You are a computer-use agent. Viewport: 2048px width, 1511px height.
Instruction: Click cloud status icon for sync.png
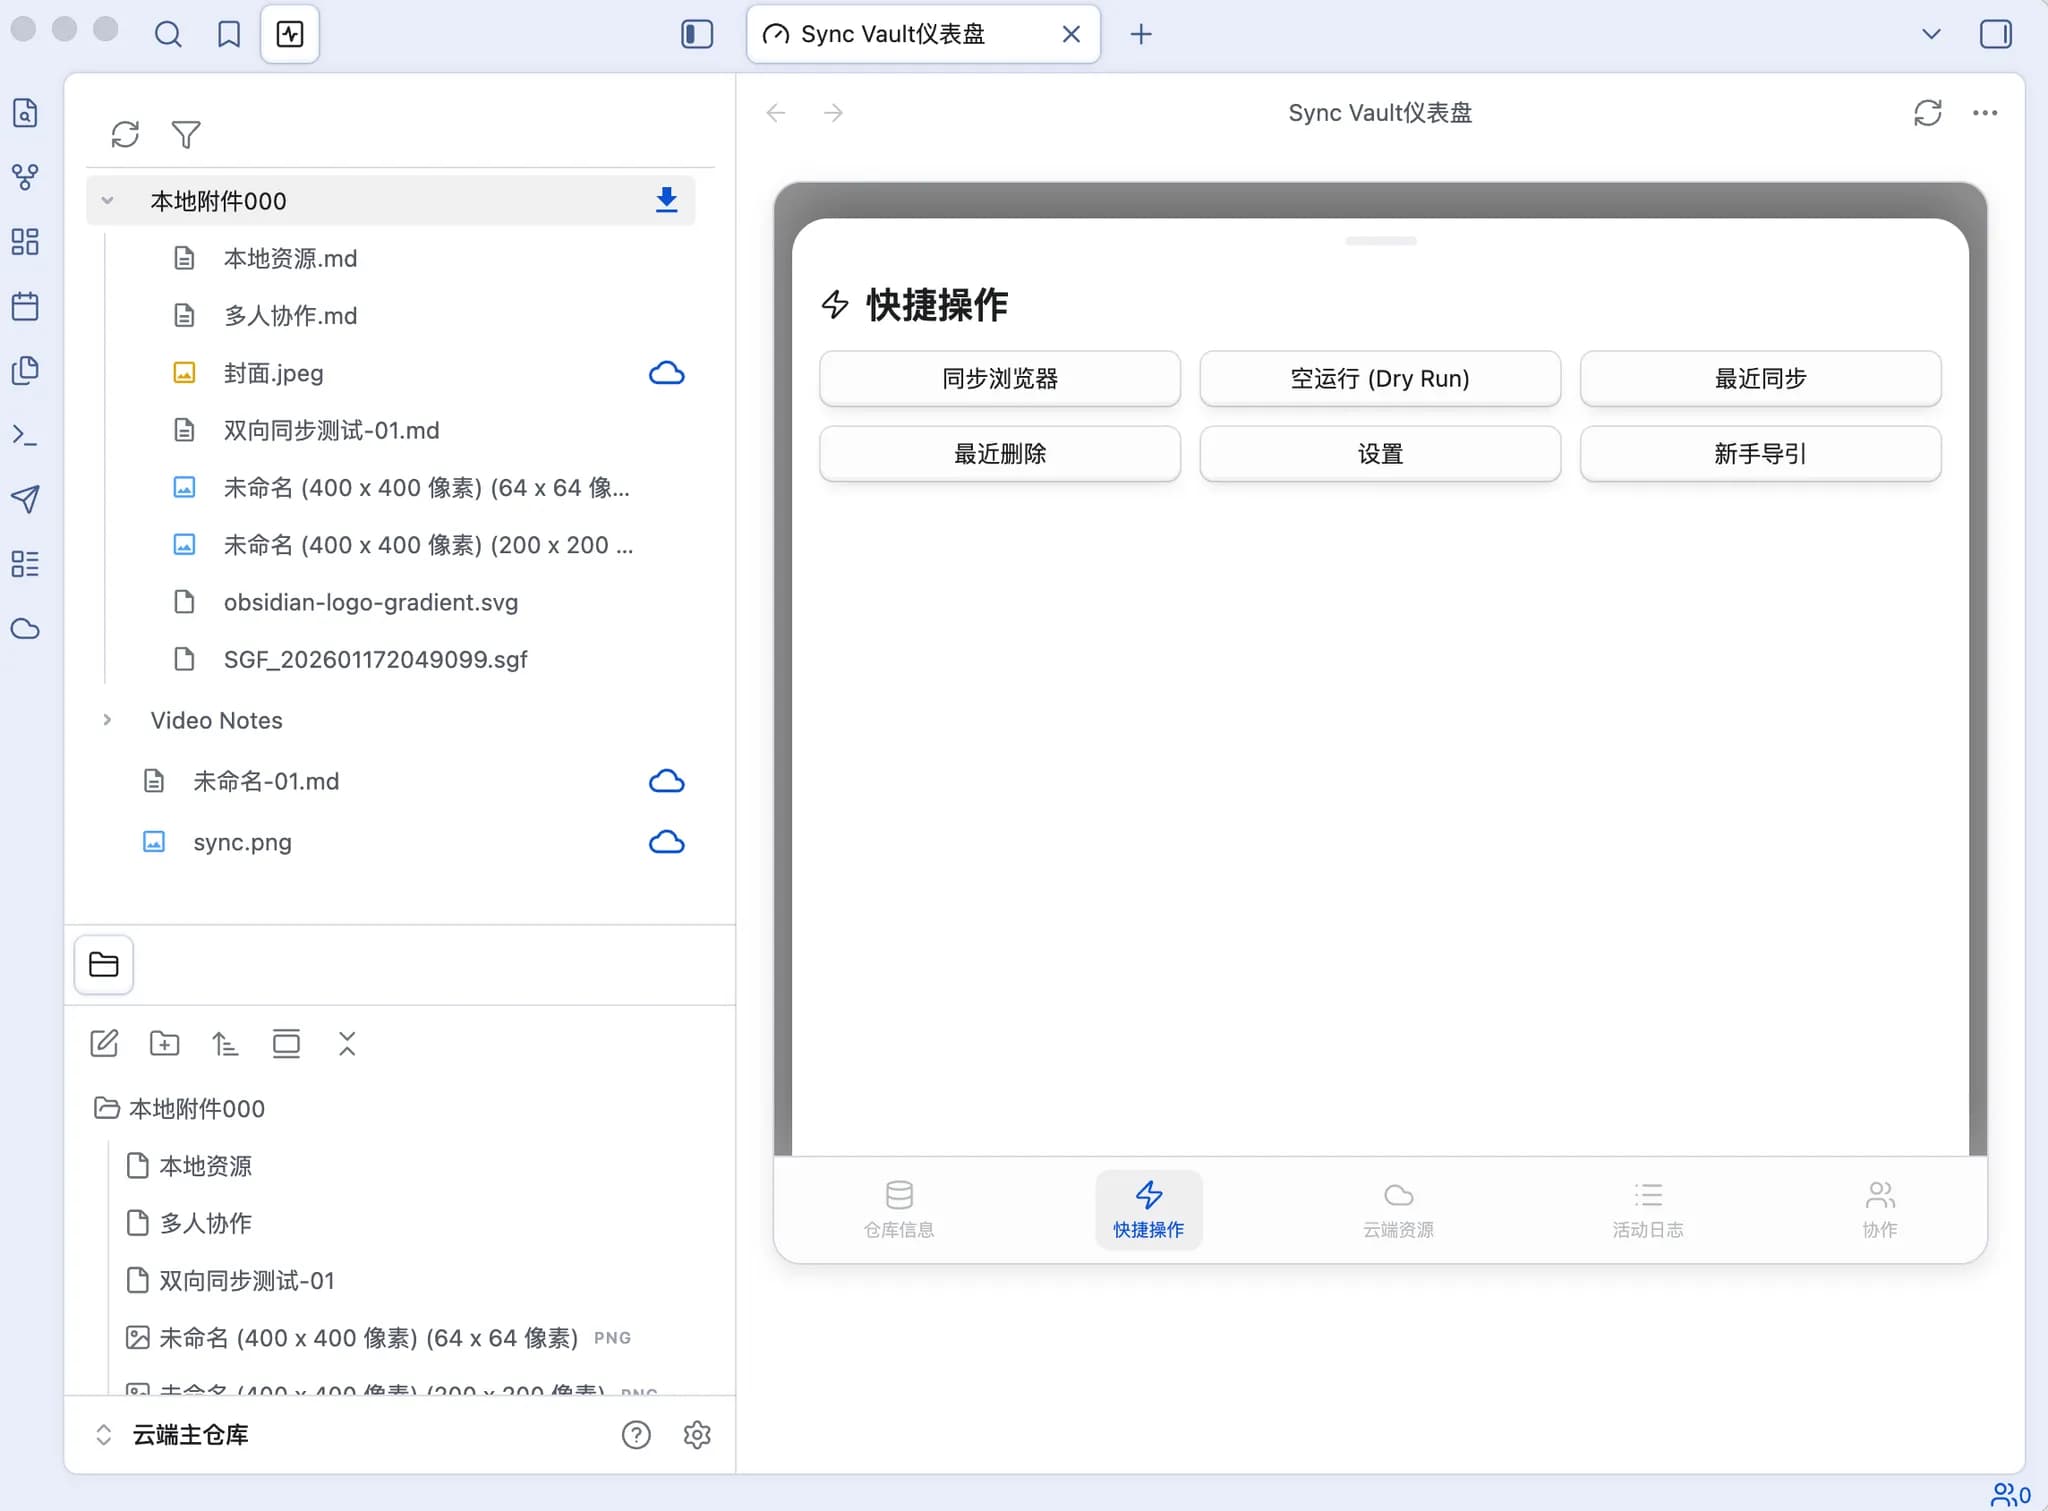[x=667, y=842]
